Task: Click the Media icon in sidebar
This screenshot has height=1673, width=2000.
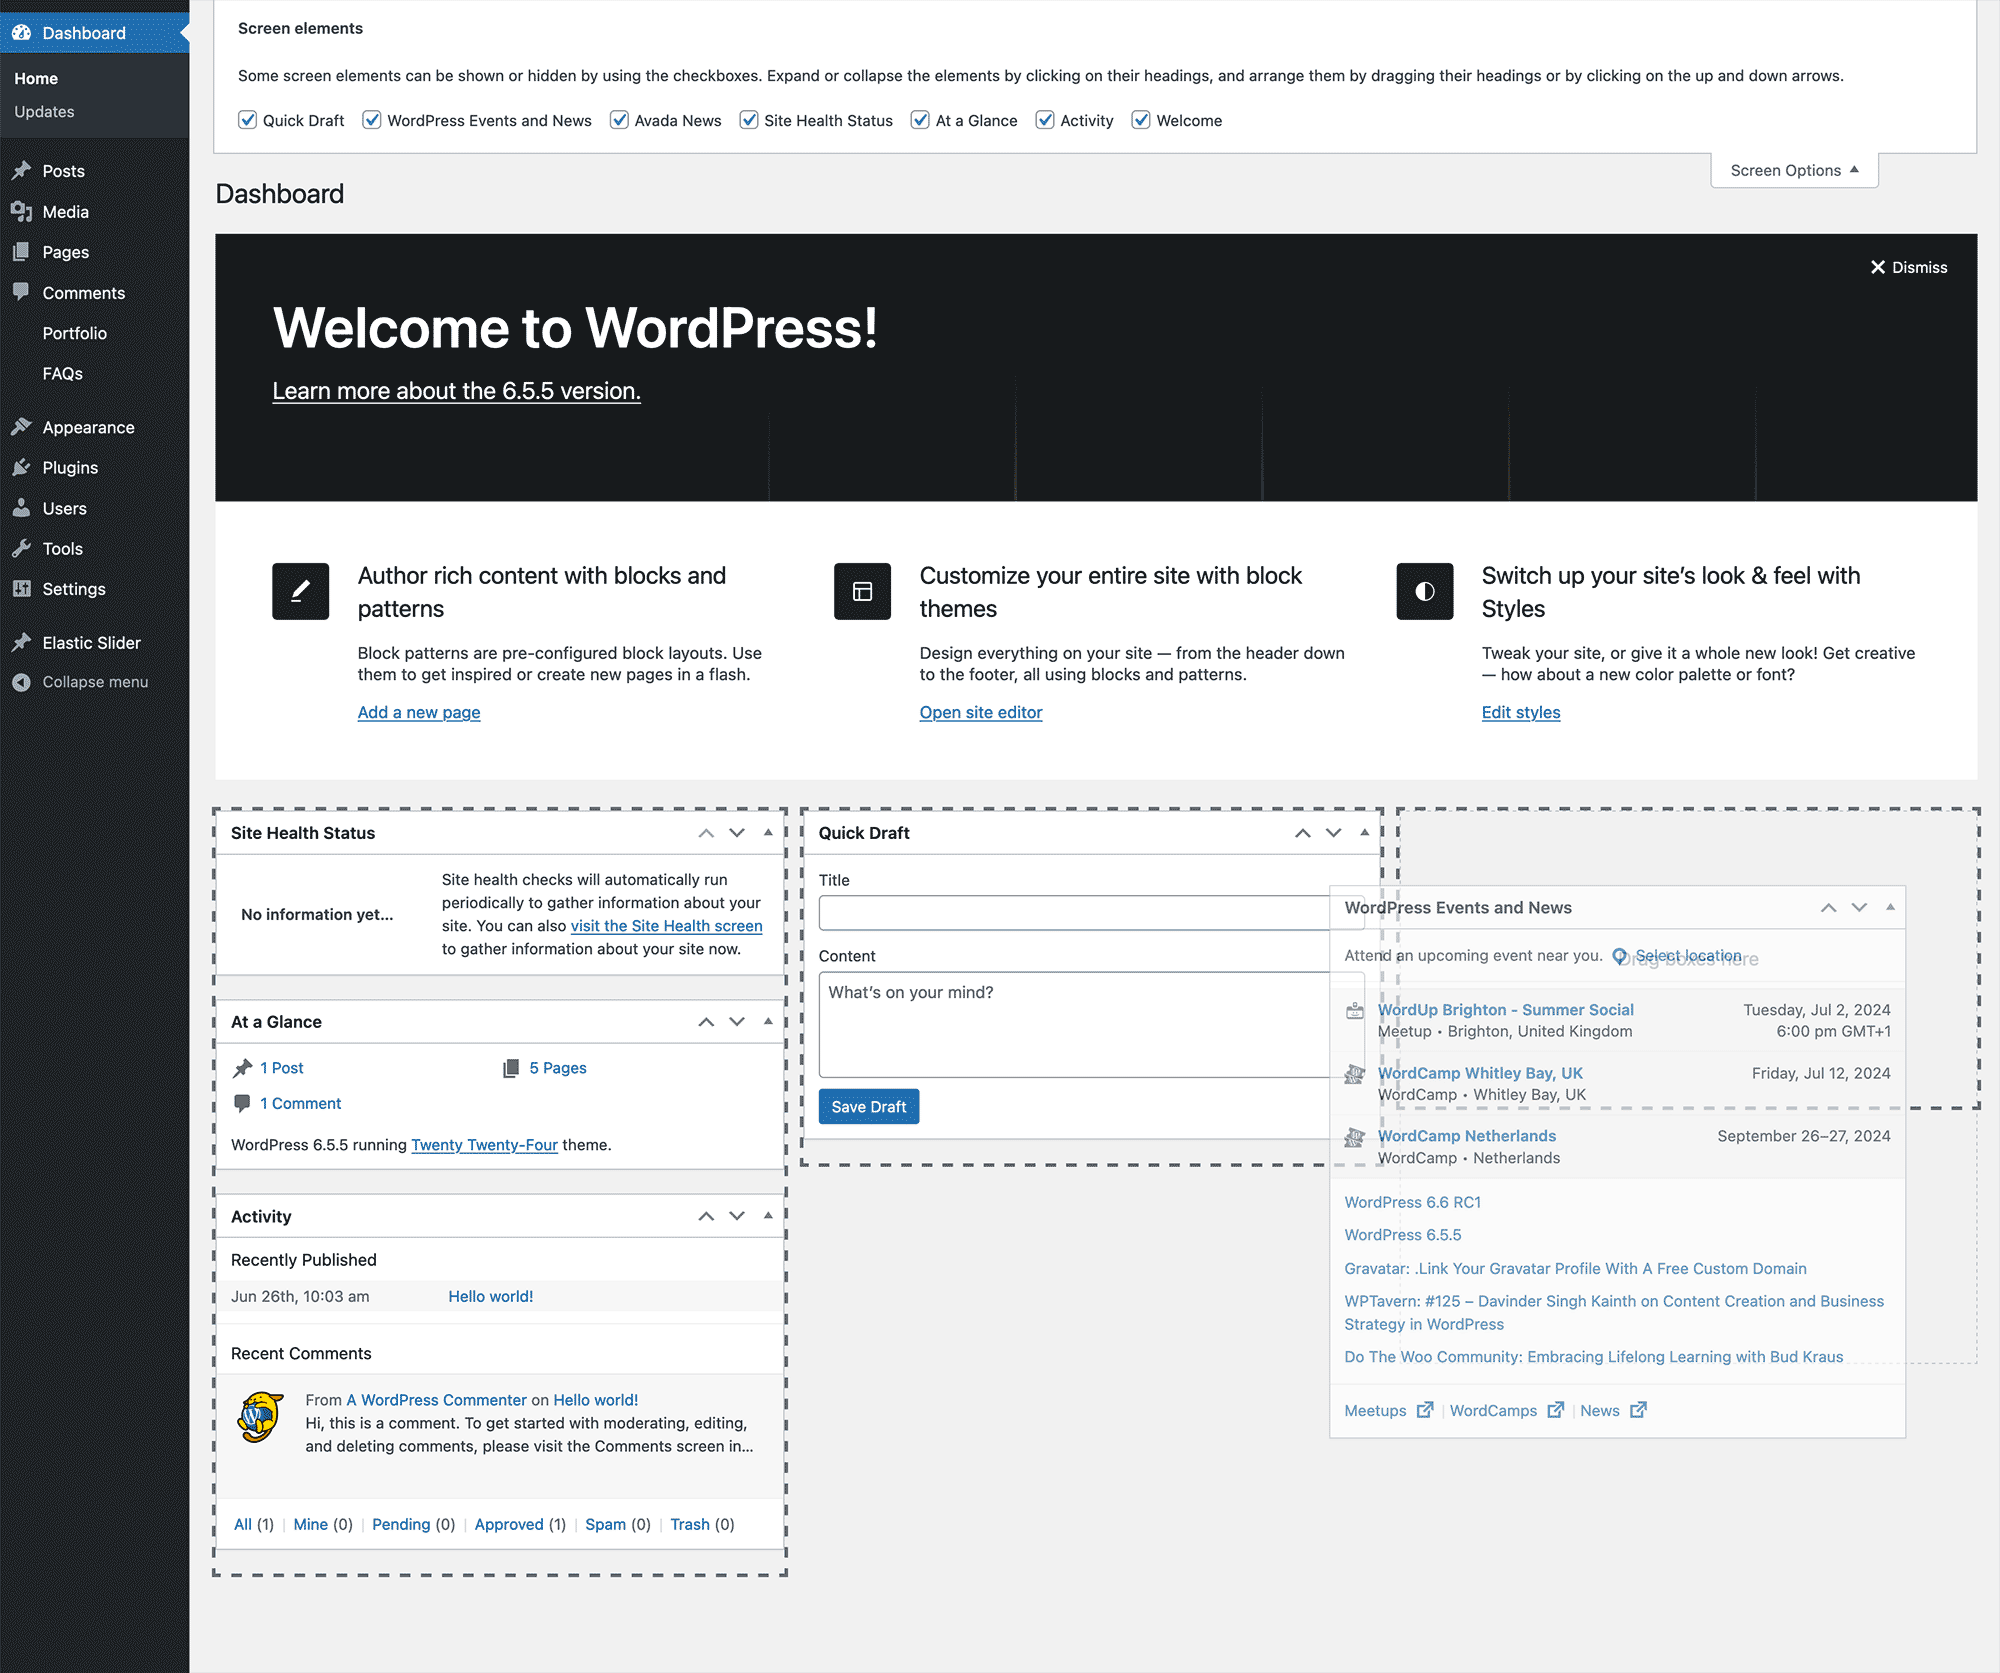Action: [22, 211]
